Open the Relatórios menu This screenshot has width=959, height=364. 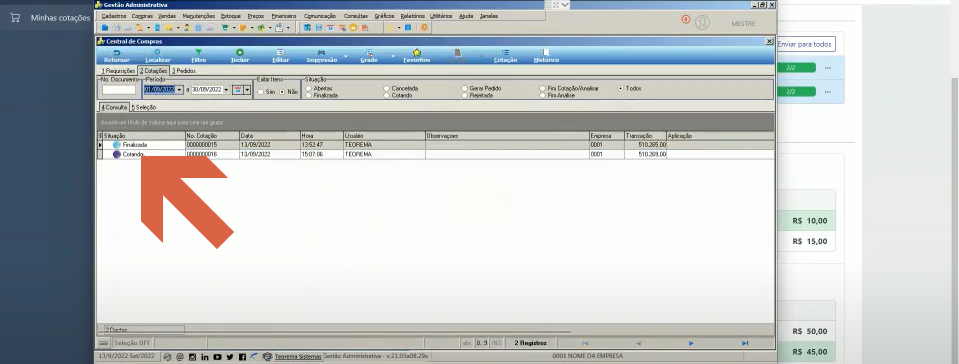point(413,16)
